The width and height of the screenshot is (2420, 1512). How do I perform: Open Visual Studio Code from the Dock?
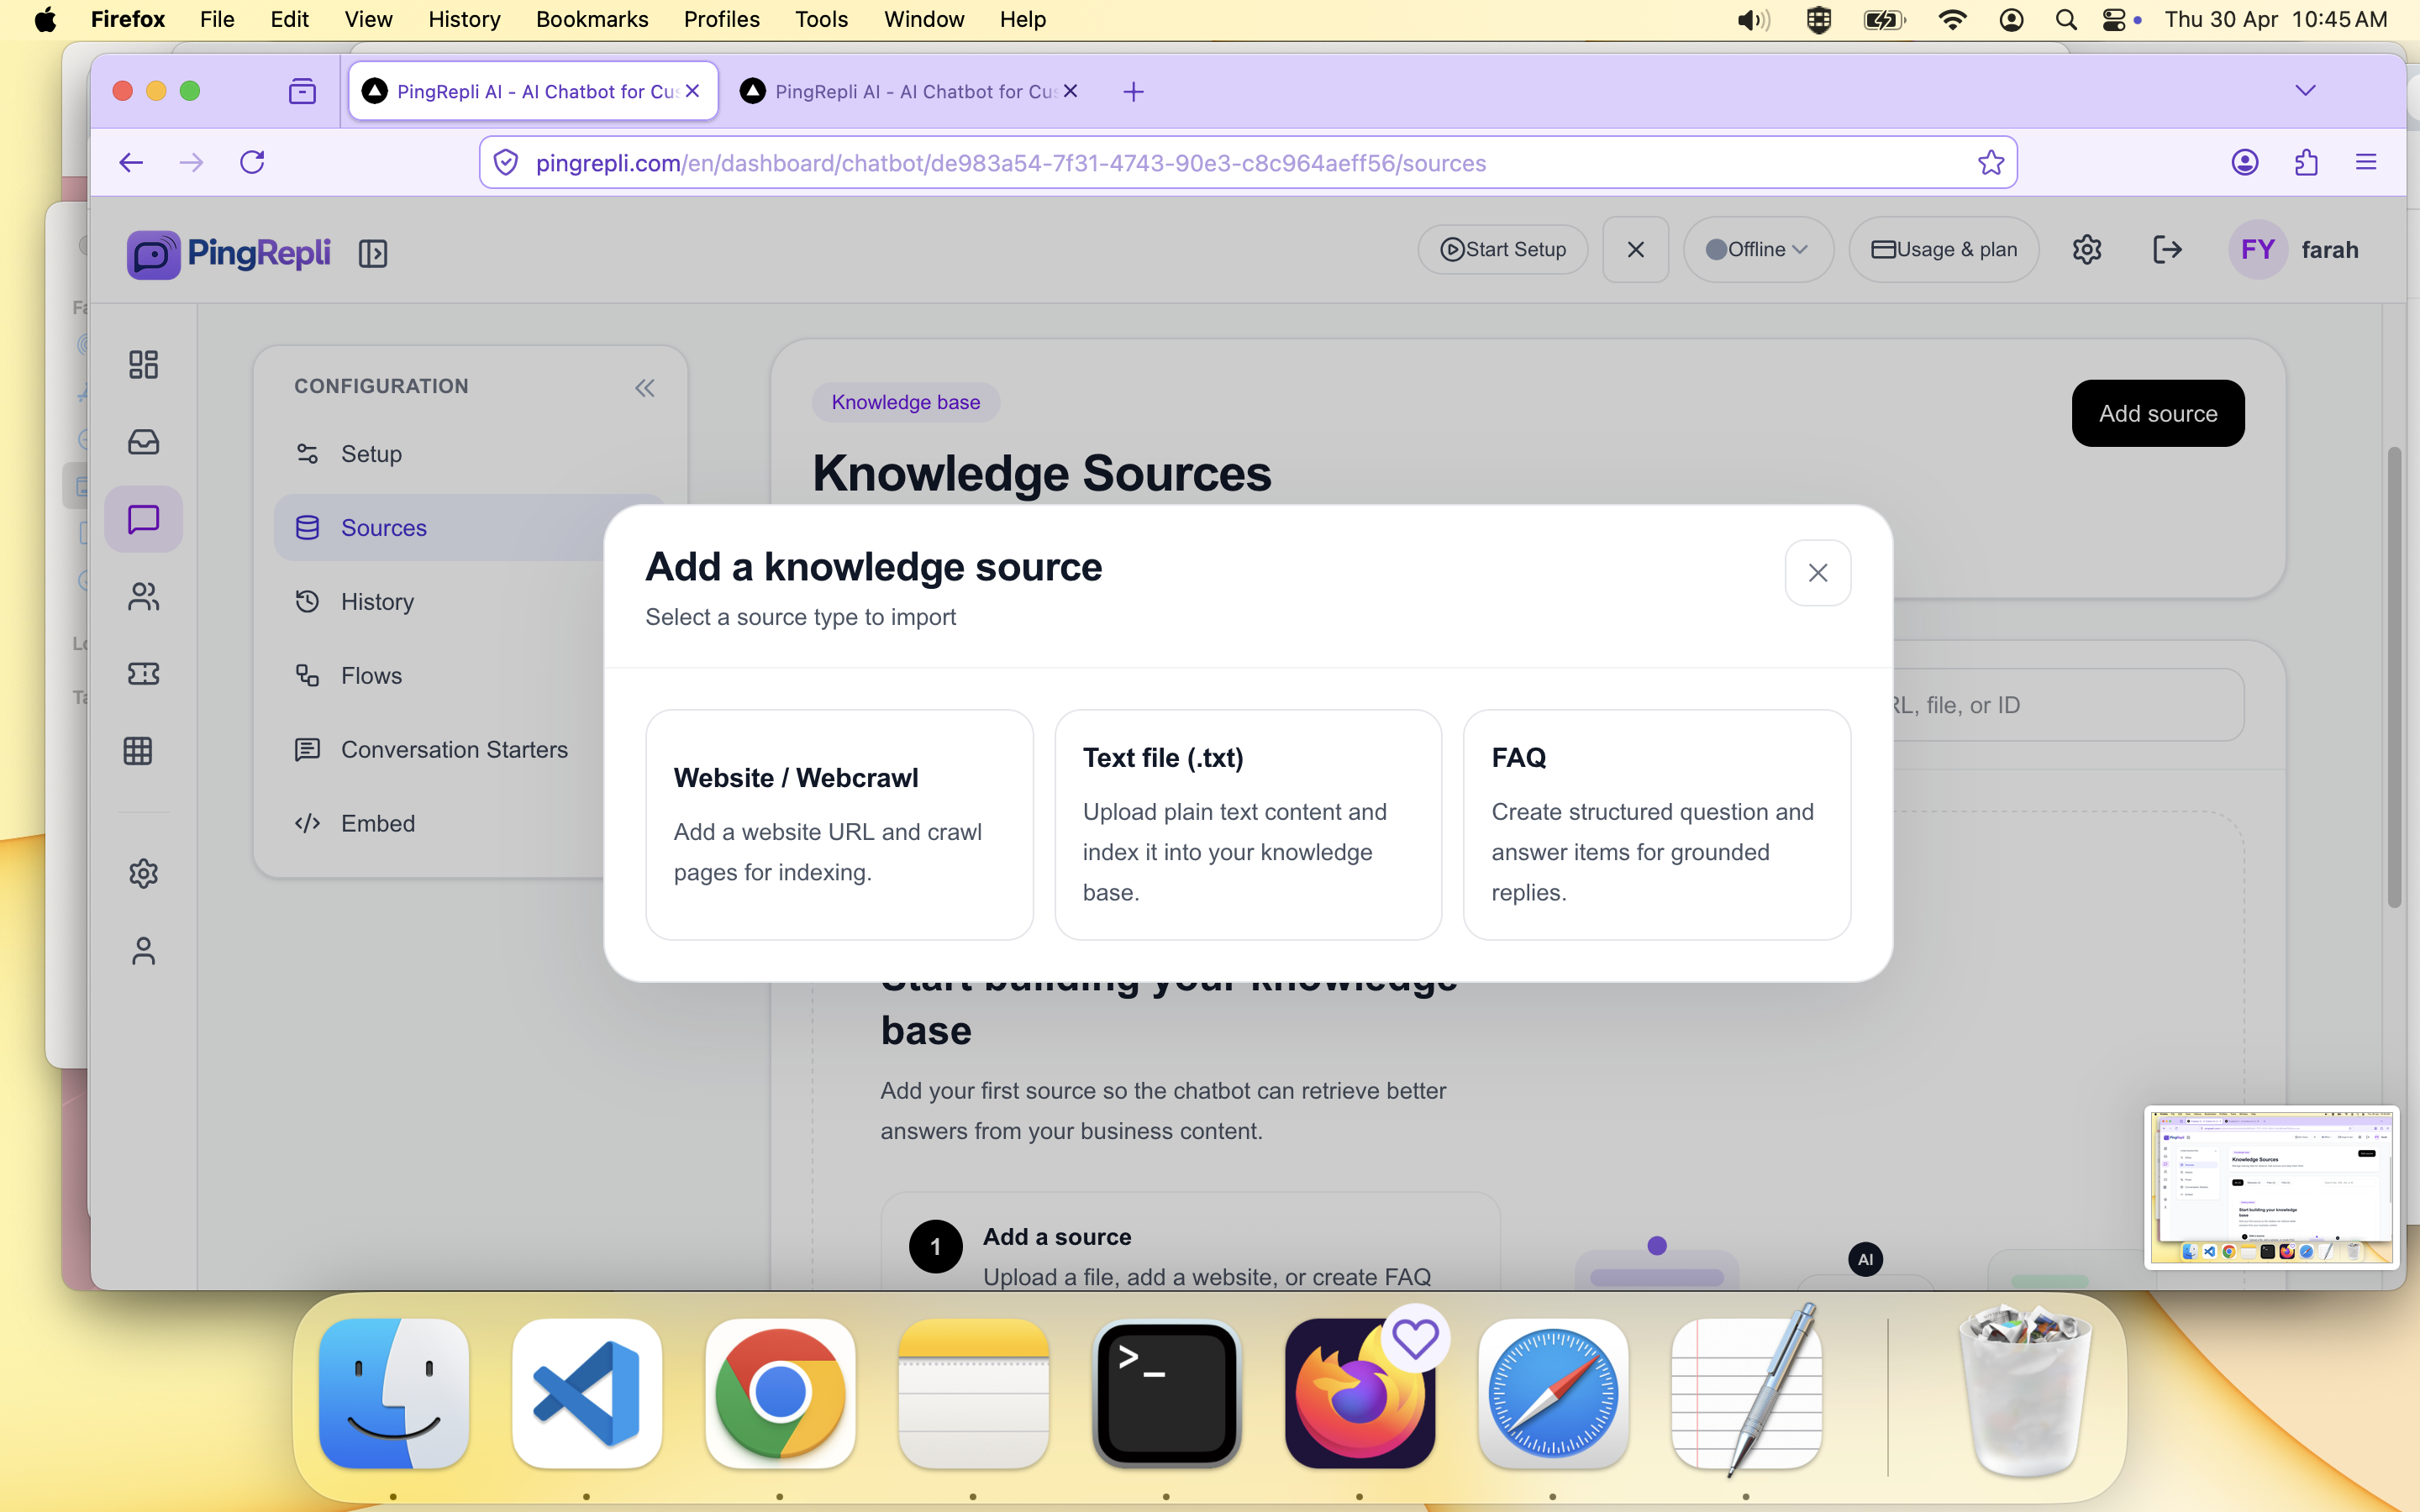[x=587, y=1394]
